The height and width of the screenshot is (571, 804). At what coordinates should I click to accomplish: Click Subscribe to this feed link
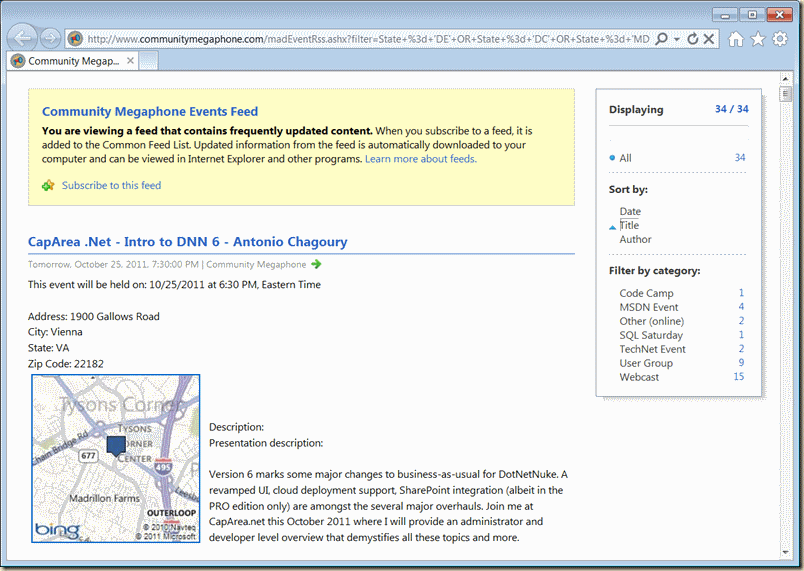(x=111, y=185)
